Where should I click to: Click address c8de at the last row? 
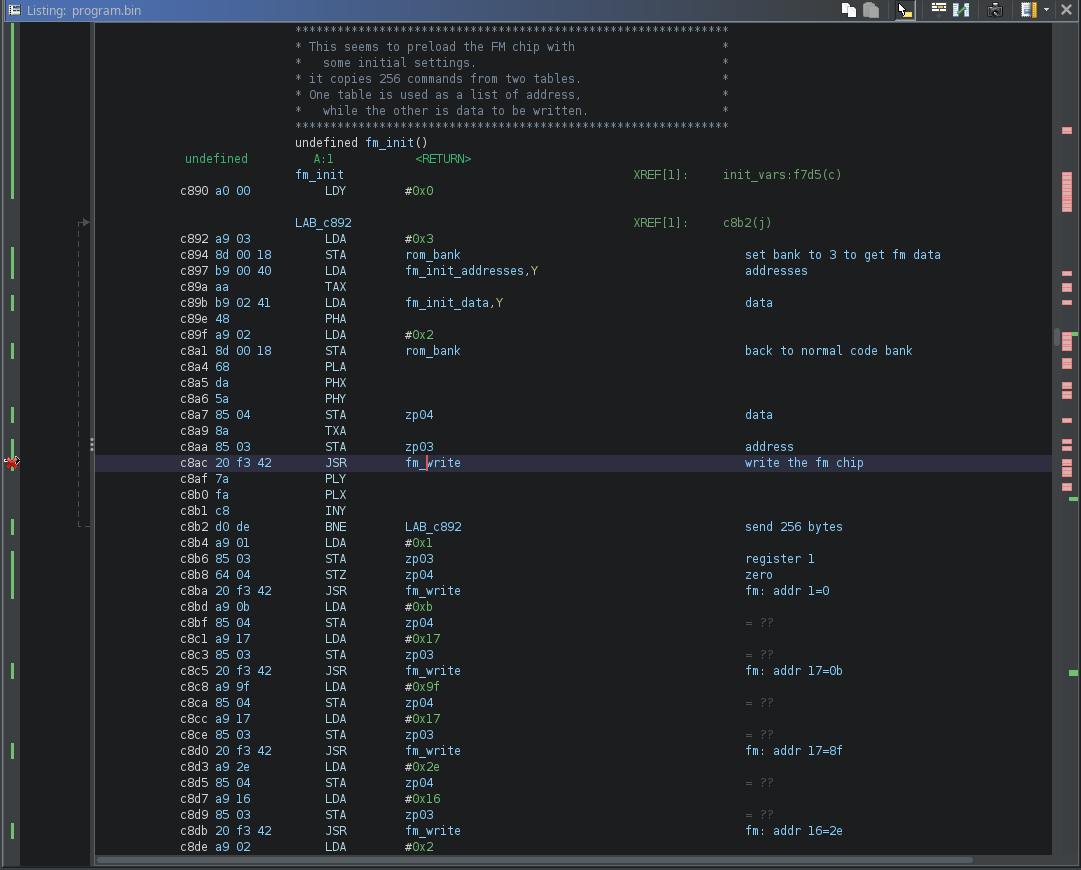point(194,847)
